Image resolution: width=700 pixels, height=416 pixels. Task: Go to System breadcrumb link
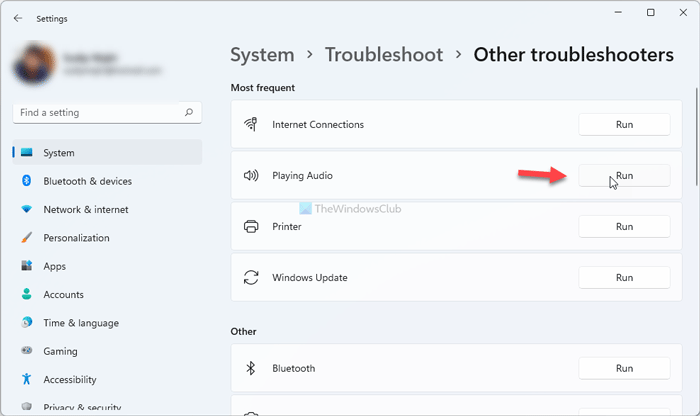click(x=262, y=55)
